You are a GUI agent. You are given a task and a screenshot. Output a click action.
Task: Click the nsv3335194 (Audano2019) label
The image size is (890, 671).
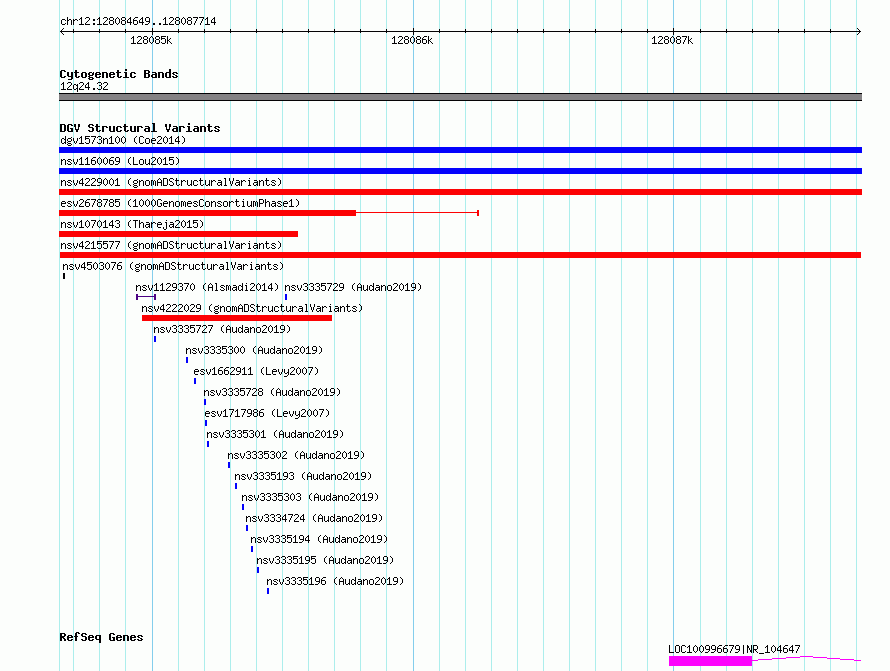(319, 539)
